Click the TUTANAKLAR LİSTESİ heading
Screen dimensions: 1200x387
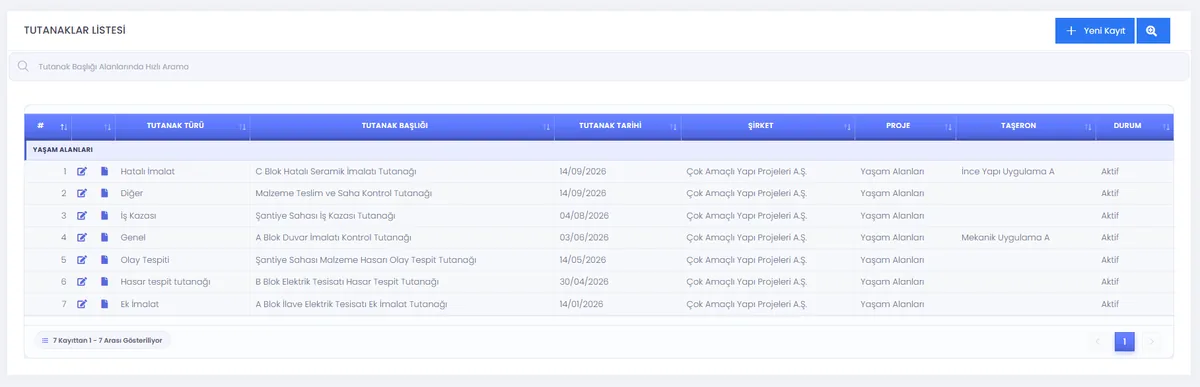click(x=74, y=30)
